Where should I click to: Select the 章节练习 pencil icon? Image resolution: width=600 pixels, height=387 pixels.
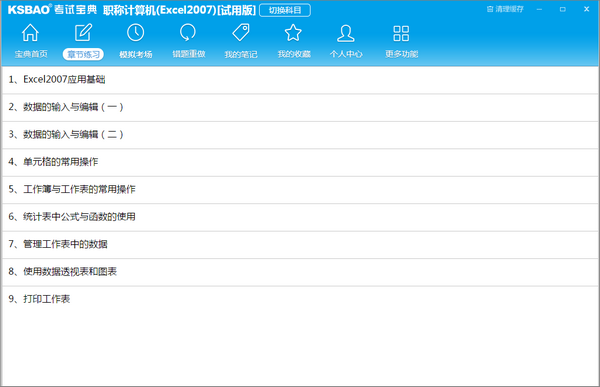(83, 33)
